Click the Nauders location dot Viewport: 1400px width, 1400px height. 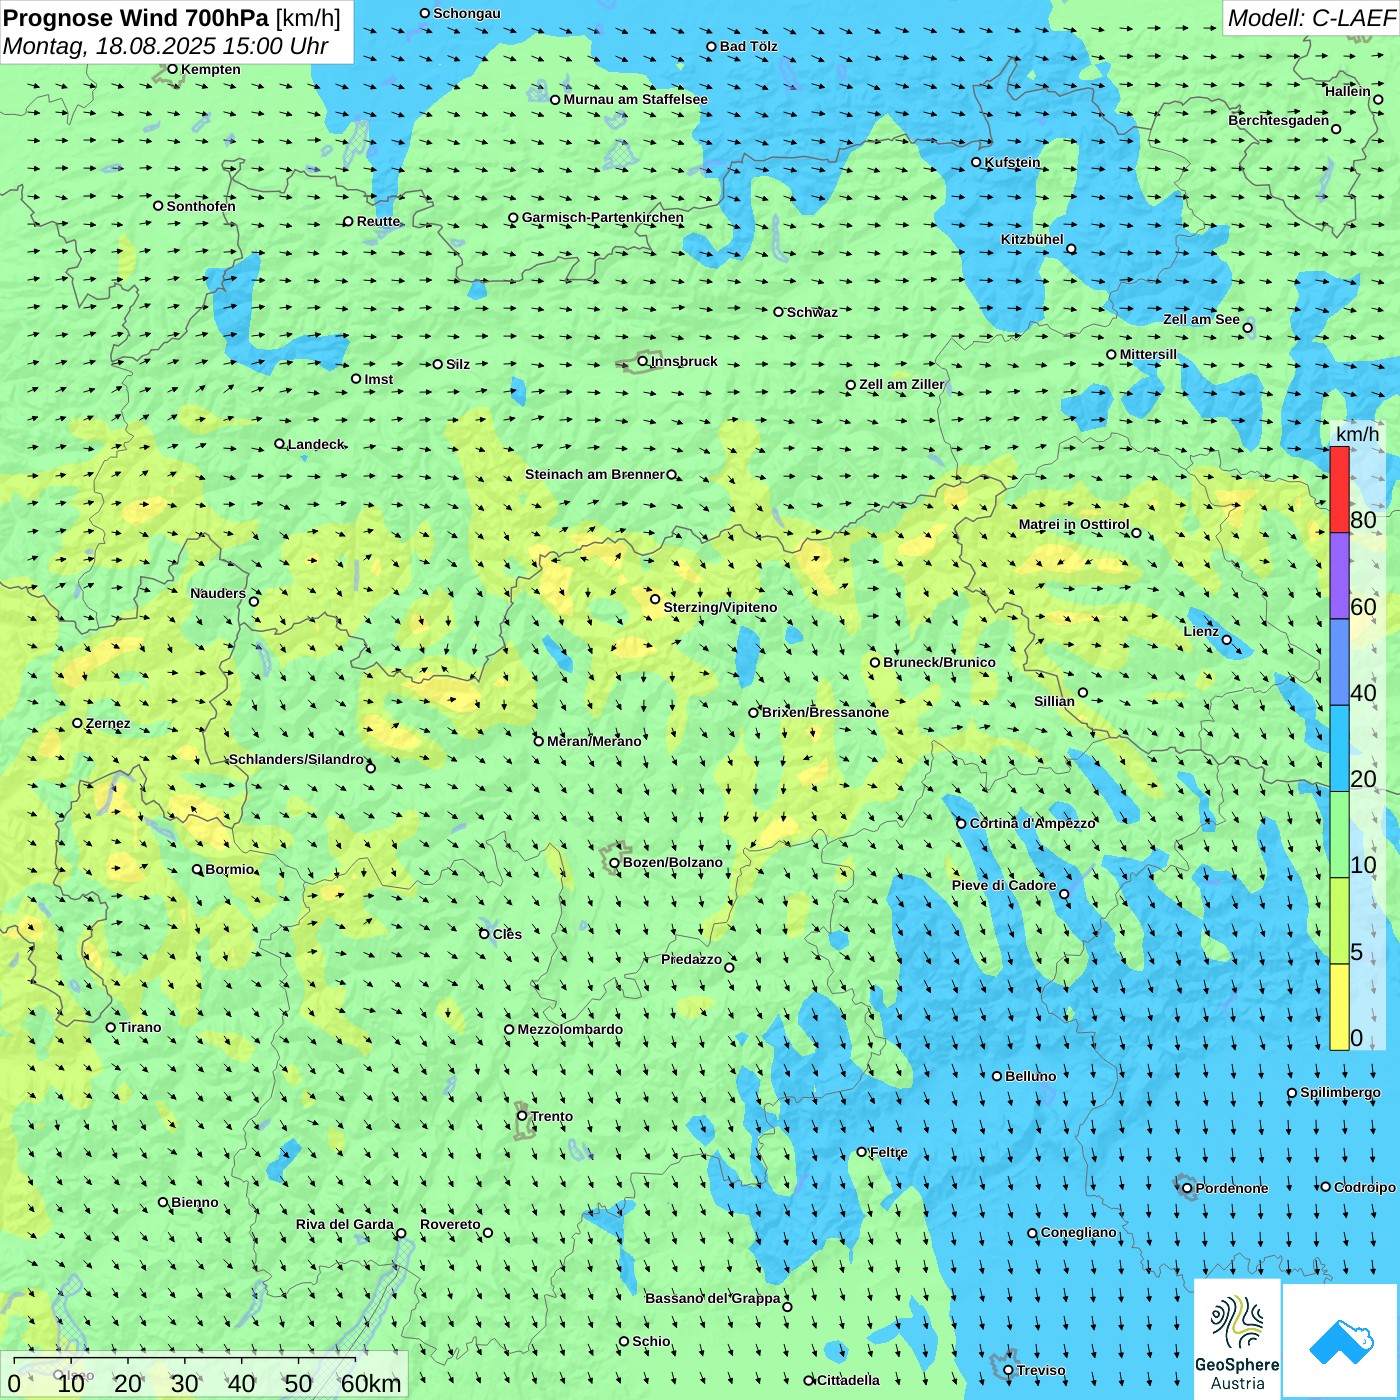point(254,601)
